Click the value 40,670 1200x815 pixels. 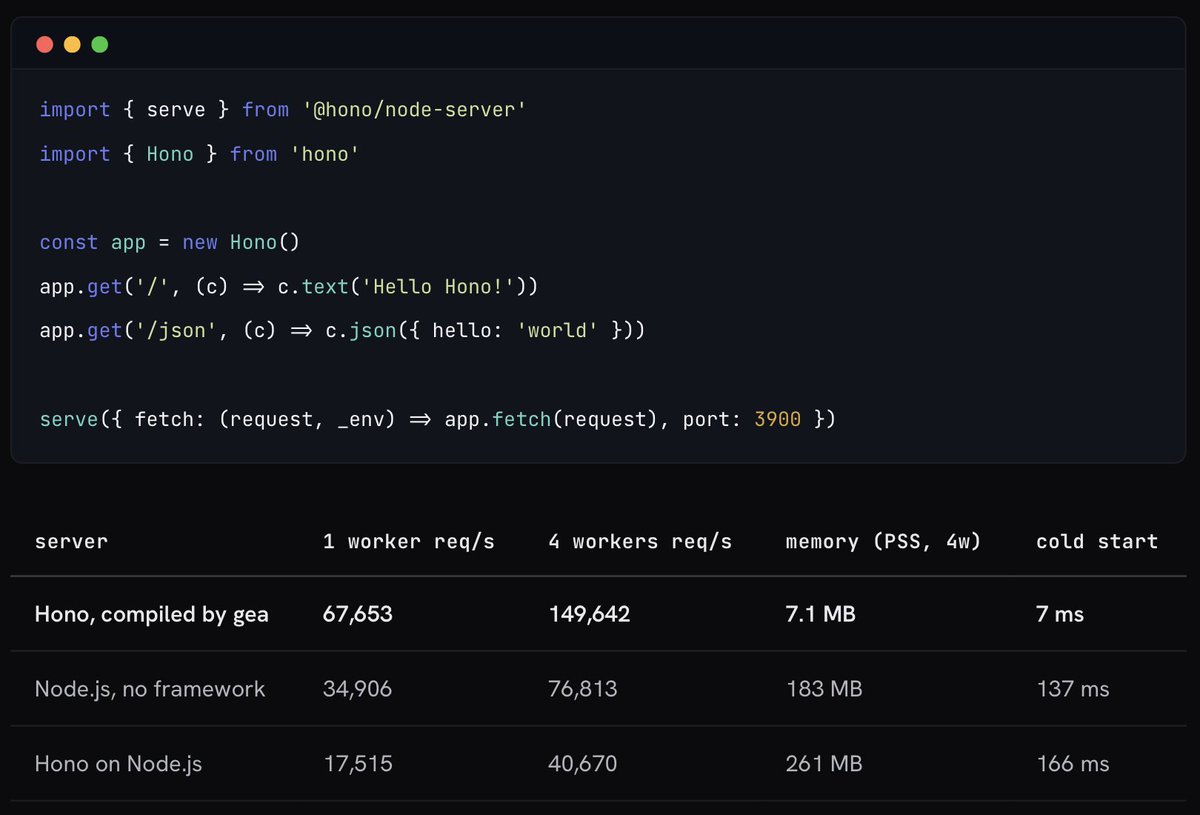point(583,764)
